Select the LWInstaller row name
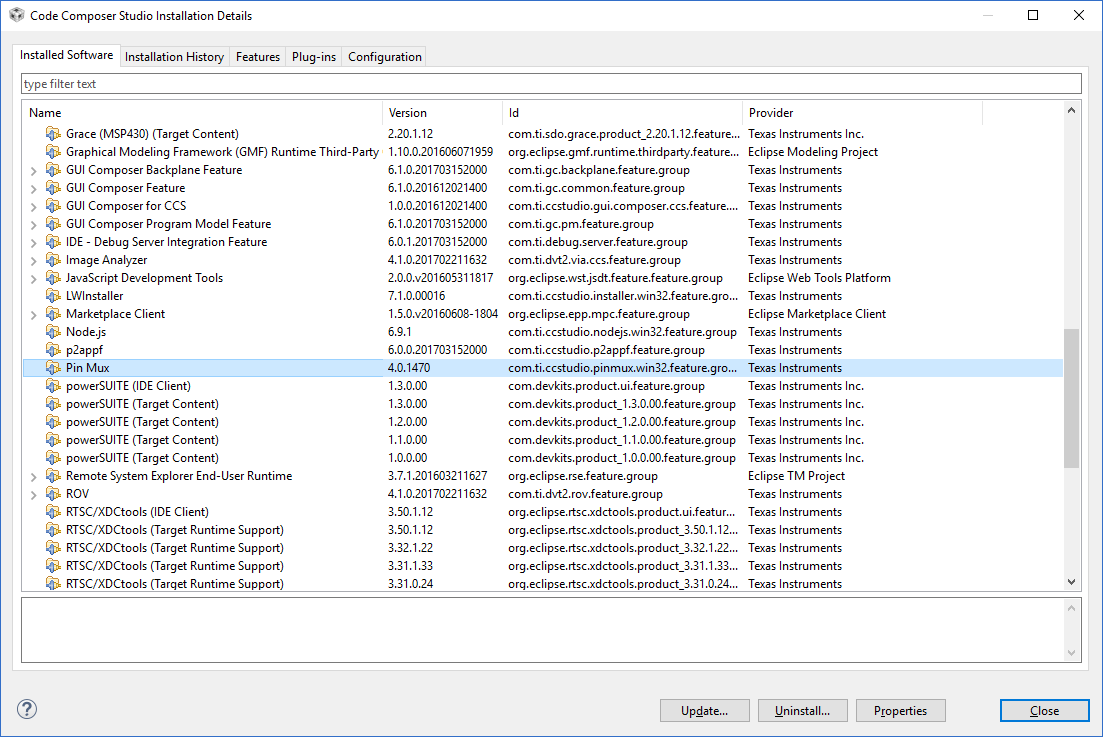 pyautogui.click(x=94, y=296)
